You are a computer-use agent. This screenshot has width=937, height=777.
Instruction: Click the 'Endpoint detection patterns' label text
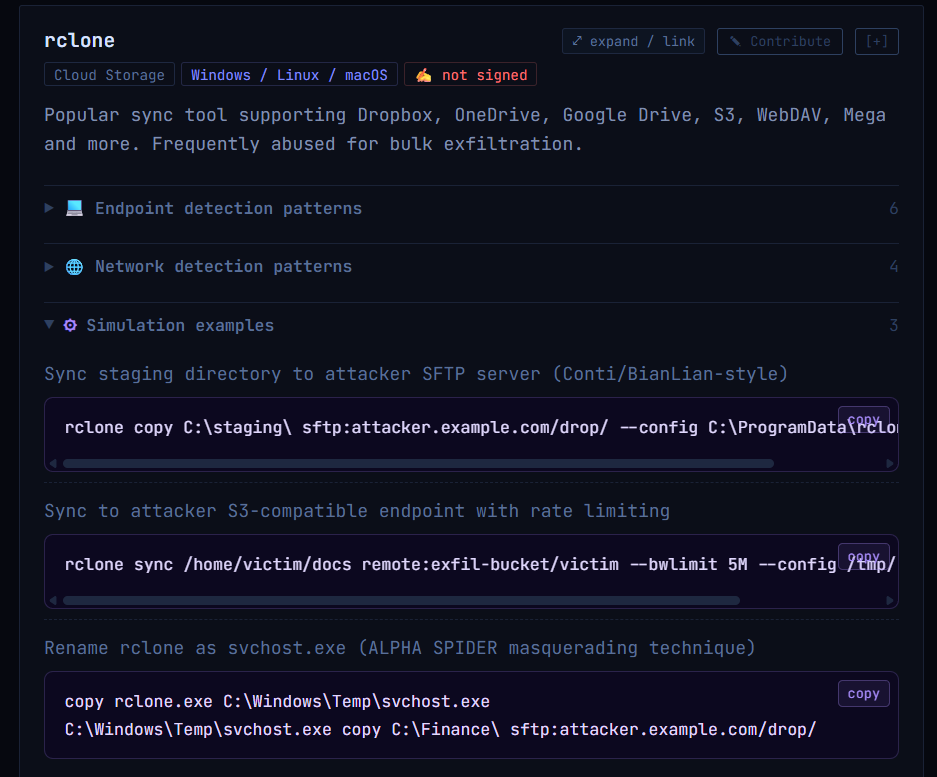click(228, 208)
